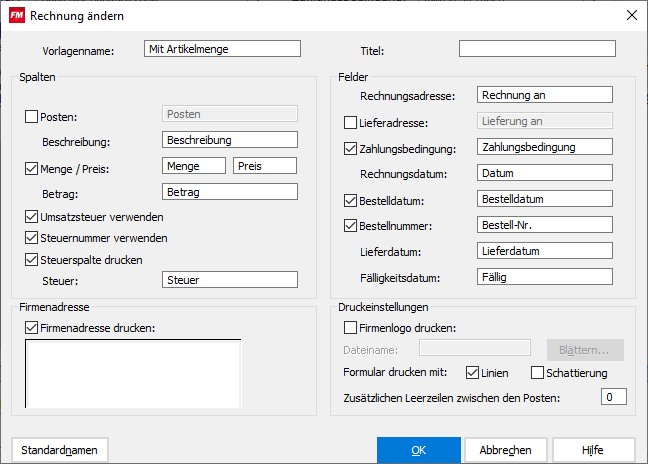Focus the empty Titel input field
648x464 pixels.
[x=537, y=48]
